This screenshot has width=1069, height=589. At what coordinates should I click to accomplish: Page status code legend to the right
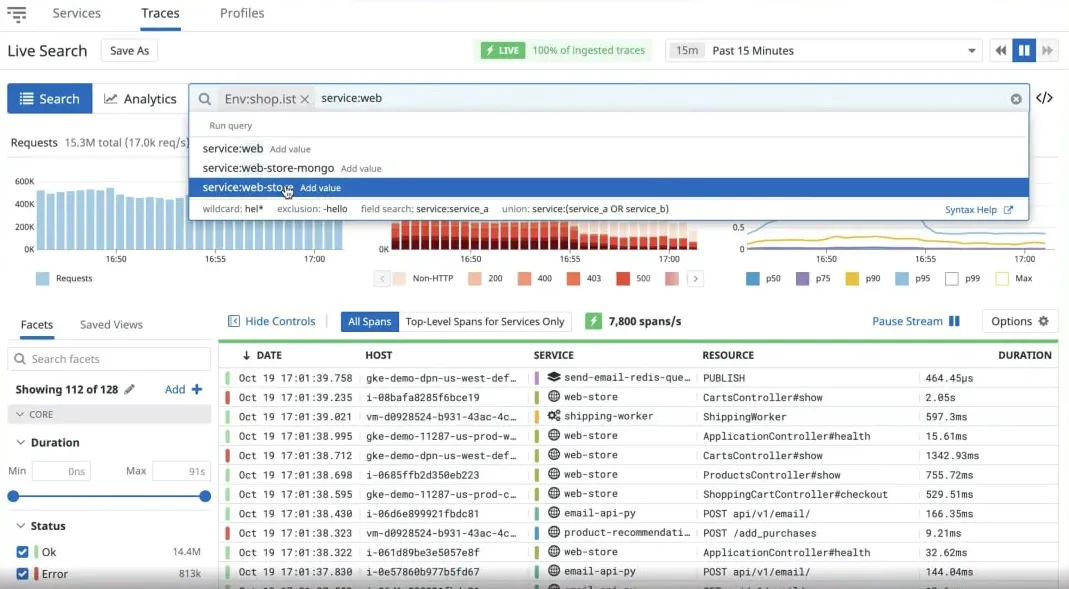point(695,278)
